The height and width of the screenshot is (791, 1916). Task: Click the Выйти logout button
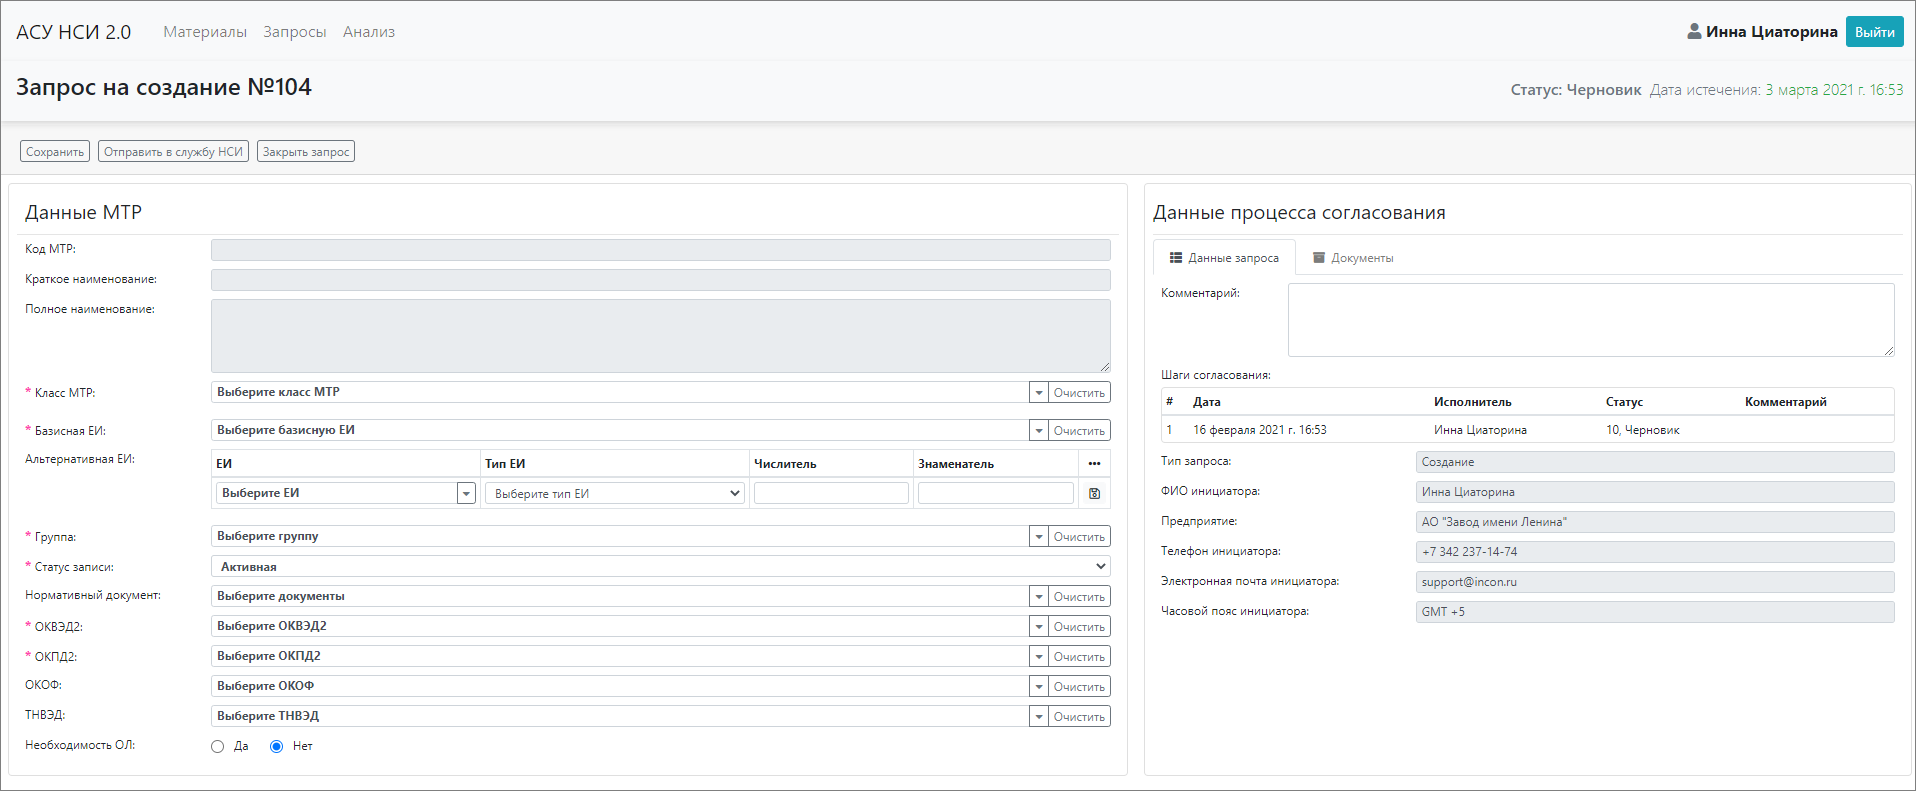1874,32
